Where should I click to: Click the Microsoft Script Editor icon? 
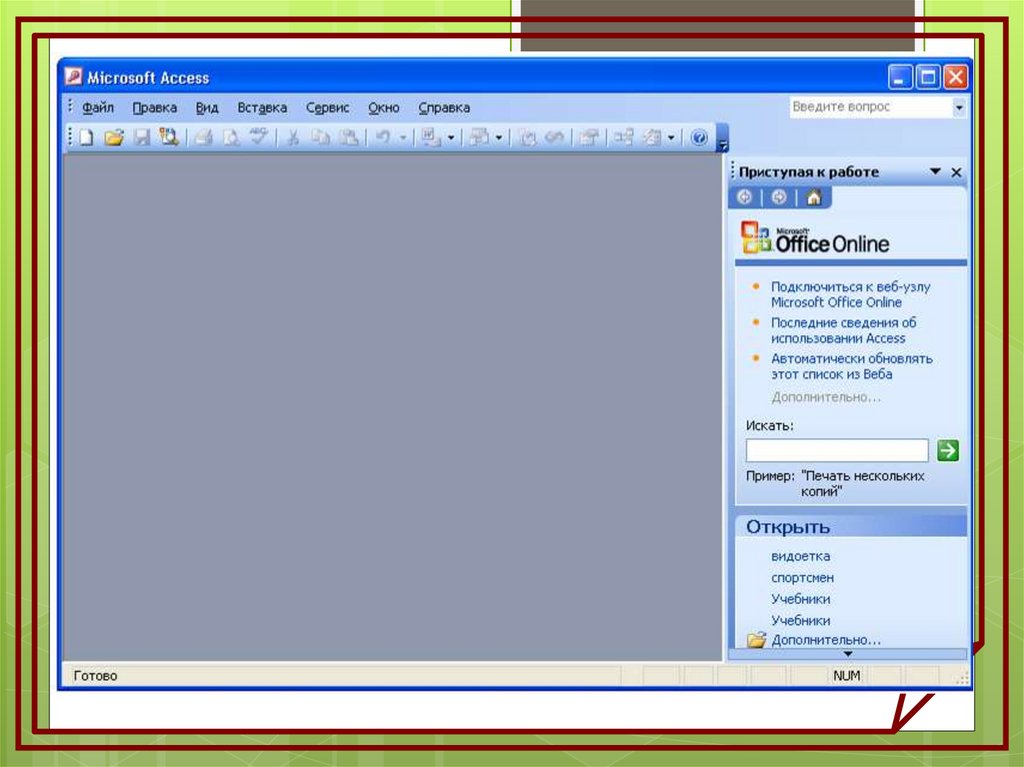tap(554, 137)
